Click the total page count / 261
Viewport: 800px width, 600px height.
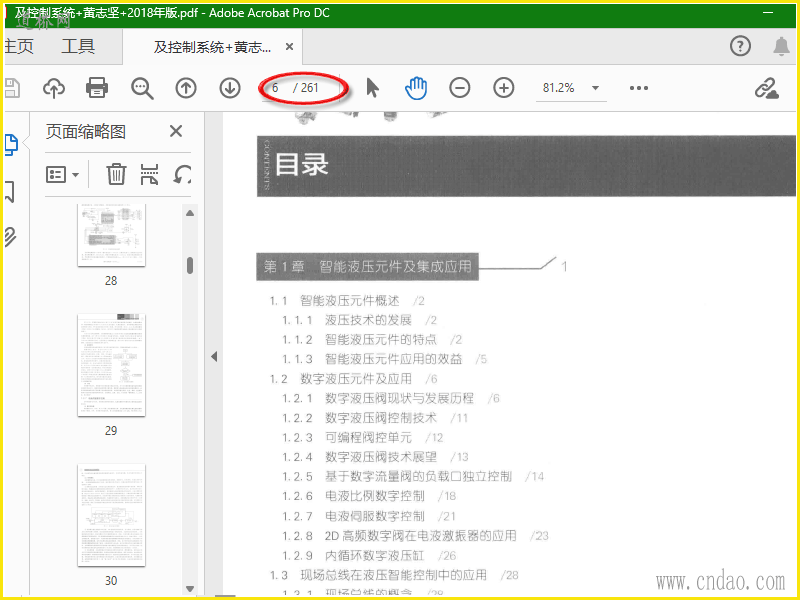click(306, 88)
